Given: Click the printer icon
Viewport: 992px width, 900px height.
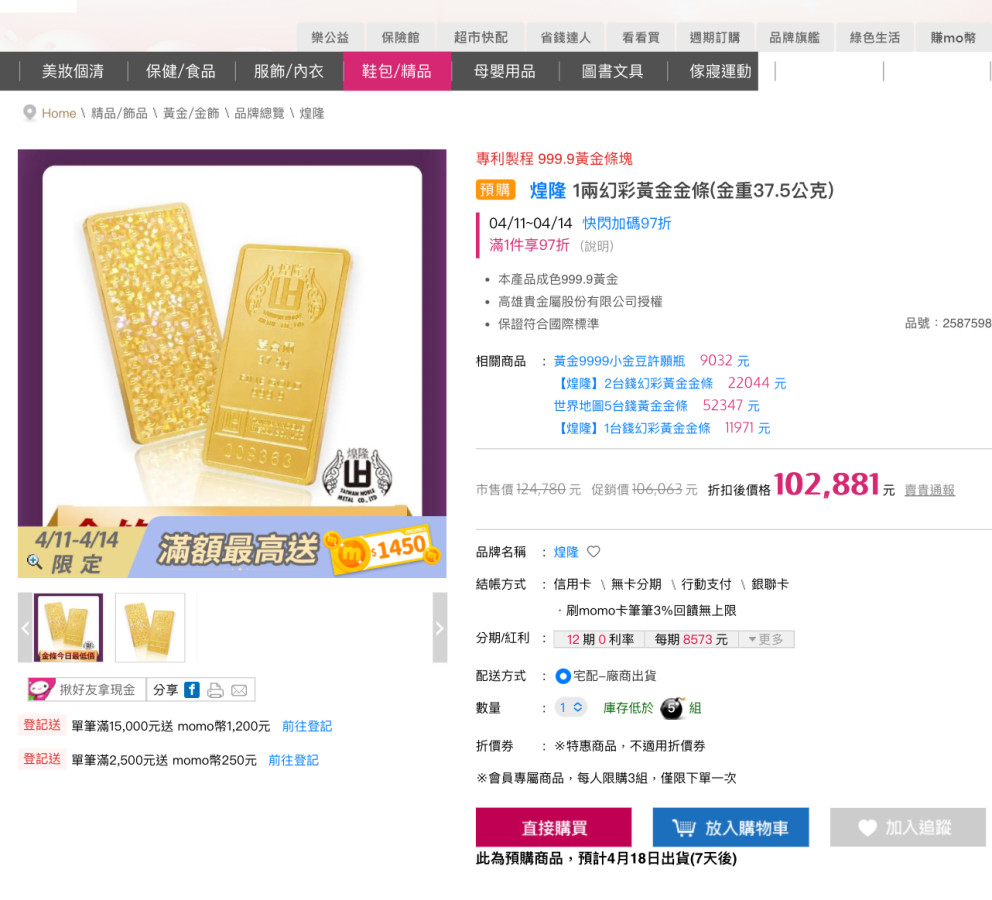Looking at the screenshot, I should coord(215,690).
